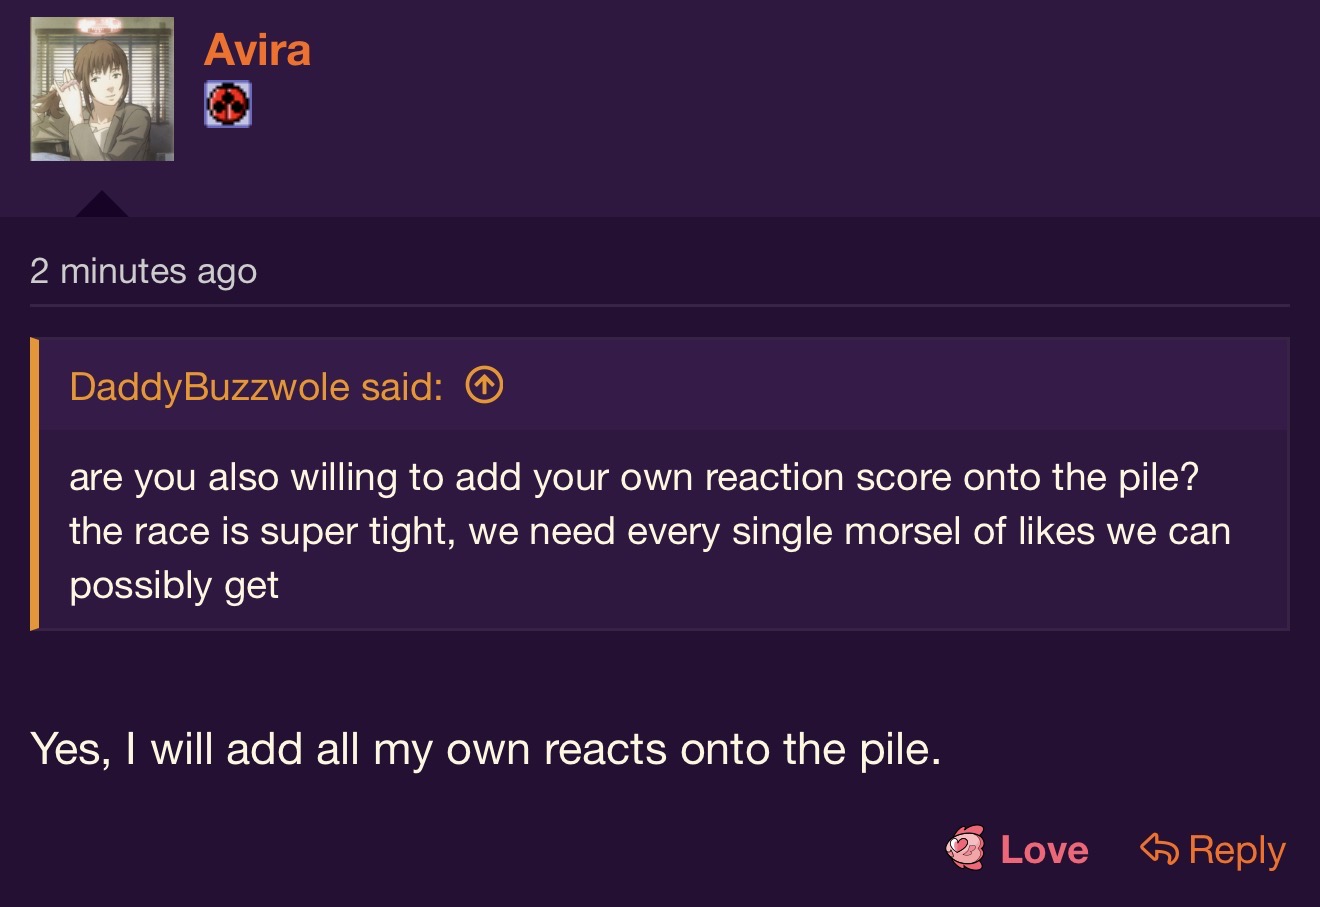1320x907 pixels.
Task: Open the "DaddyBuzzwole said:" quote link
Action: [x=256, y=386]
